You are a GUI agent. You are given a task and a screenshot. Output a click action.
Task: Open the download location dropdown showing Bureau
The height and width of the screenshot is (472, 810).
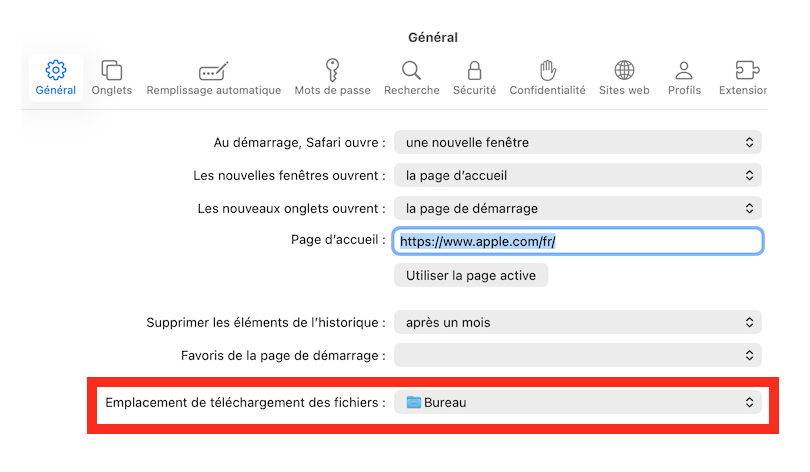point(578,402)
